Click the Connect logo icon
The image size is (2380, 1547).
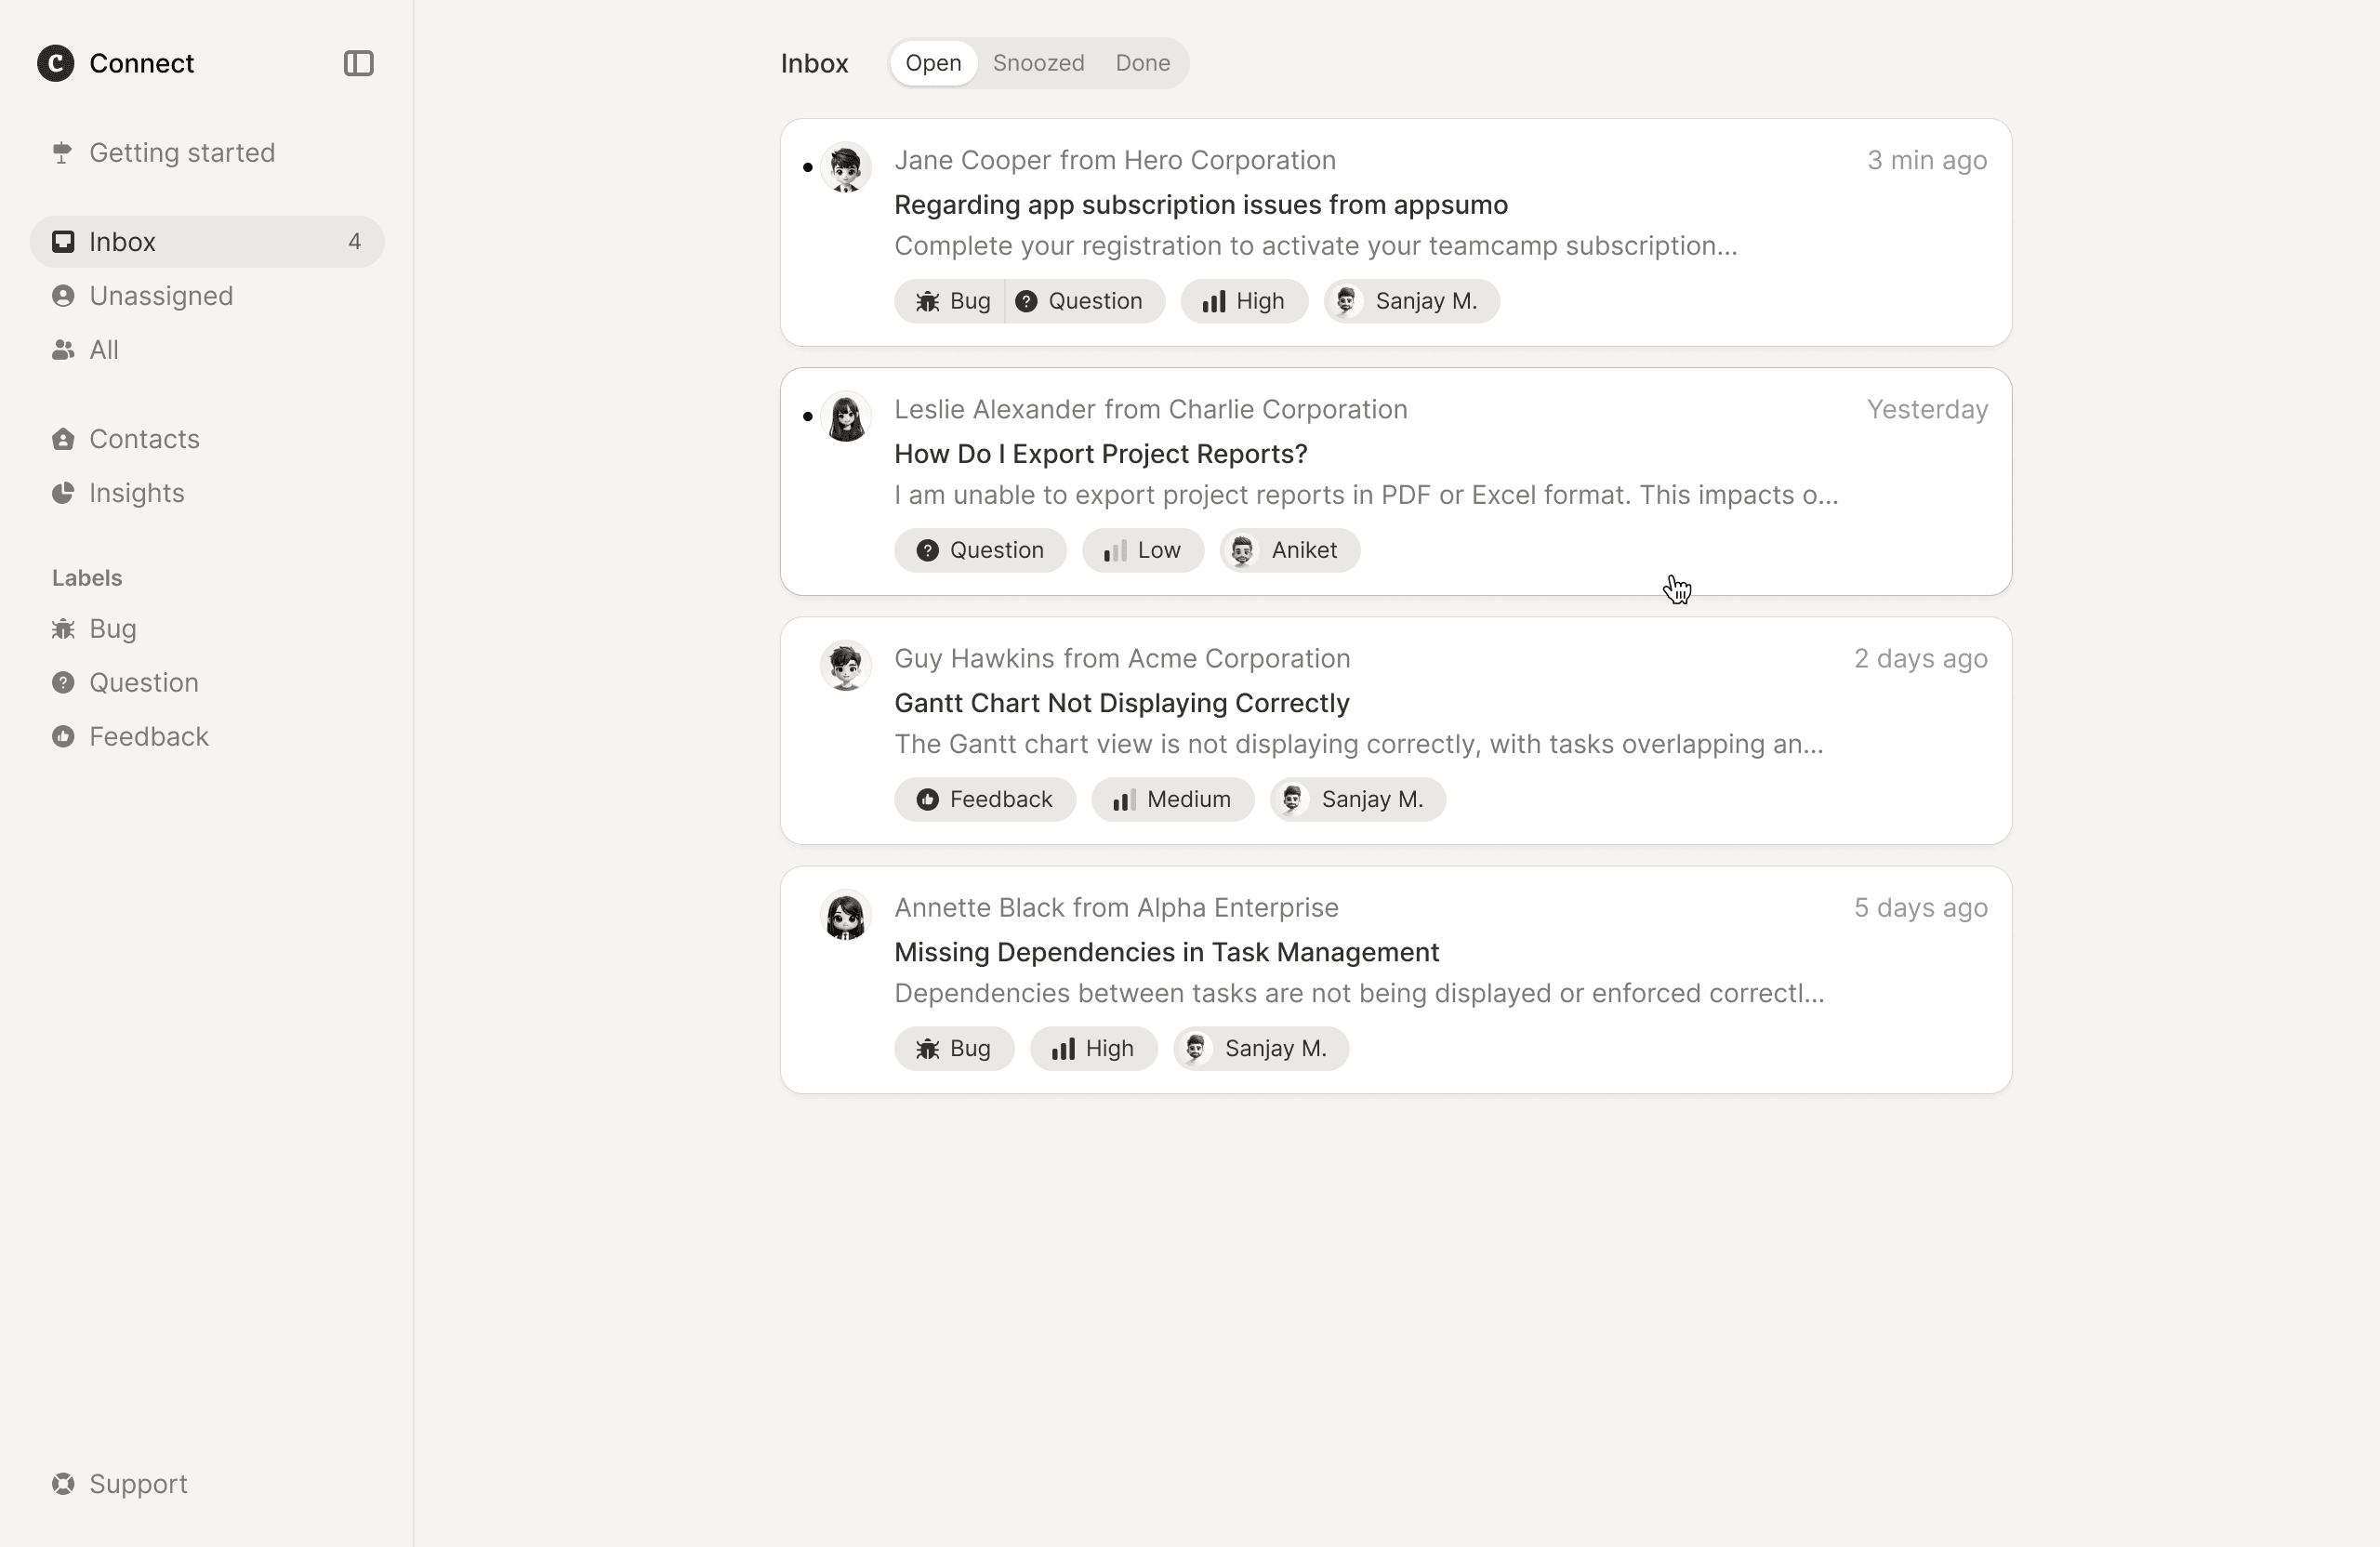coord(56,63)
